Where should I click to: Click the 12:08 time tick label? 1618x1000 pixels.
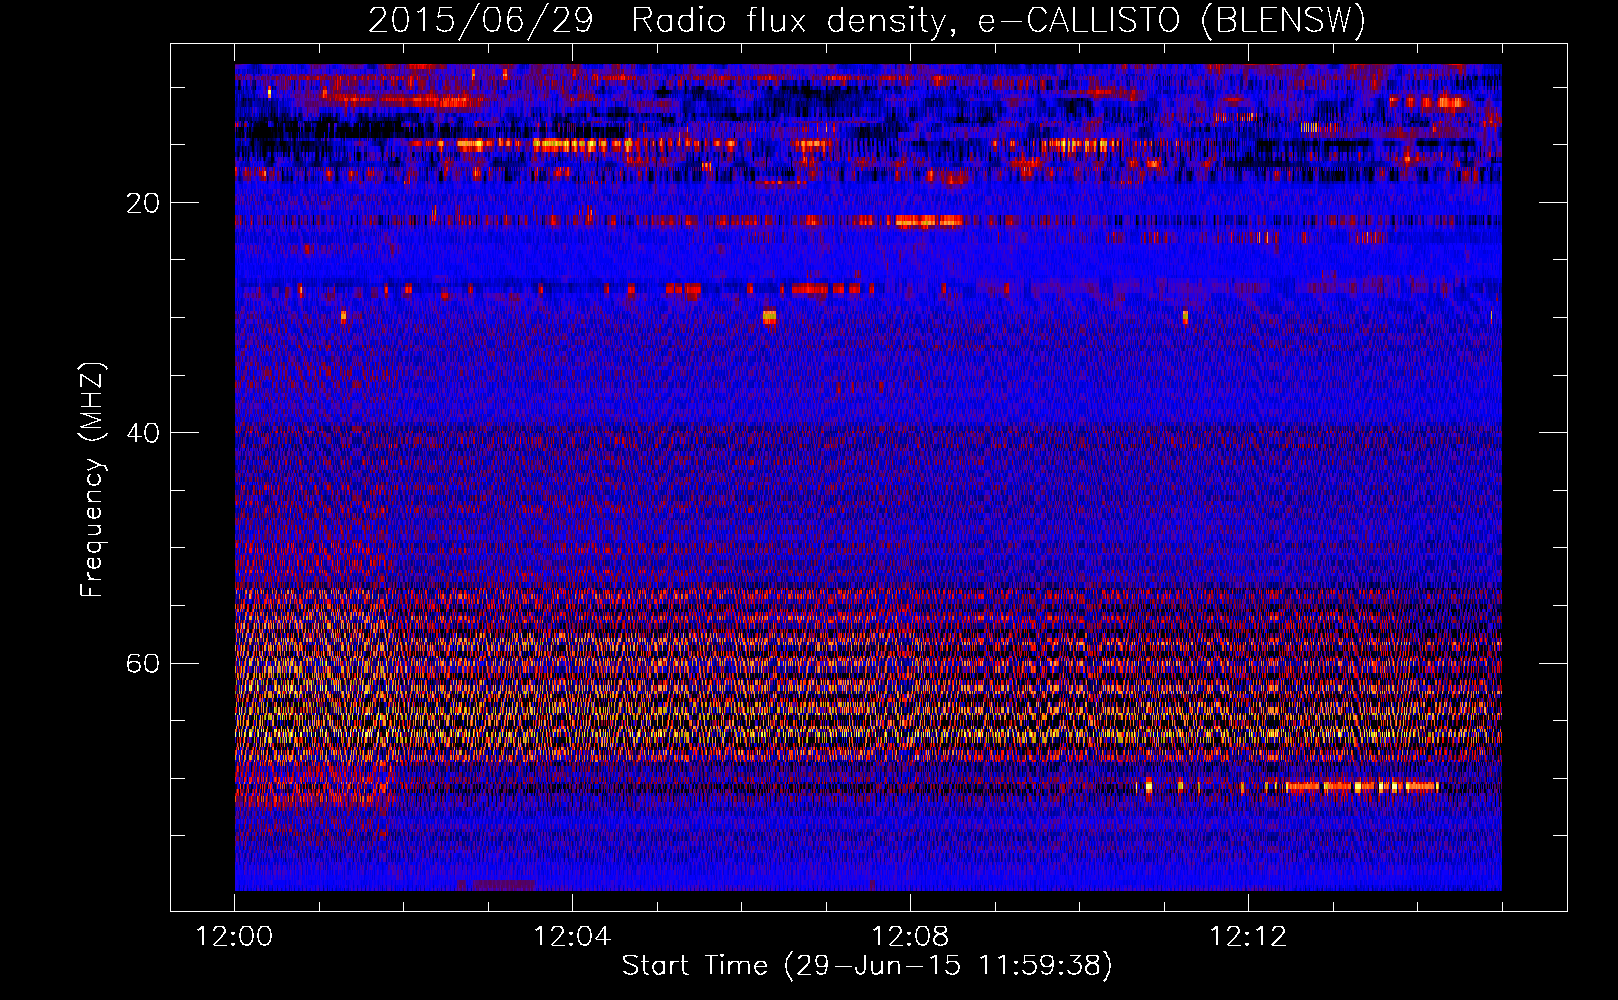tap(910, 937)
